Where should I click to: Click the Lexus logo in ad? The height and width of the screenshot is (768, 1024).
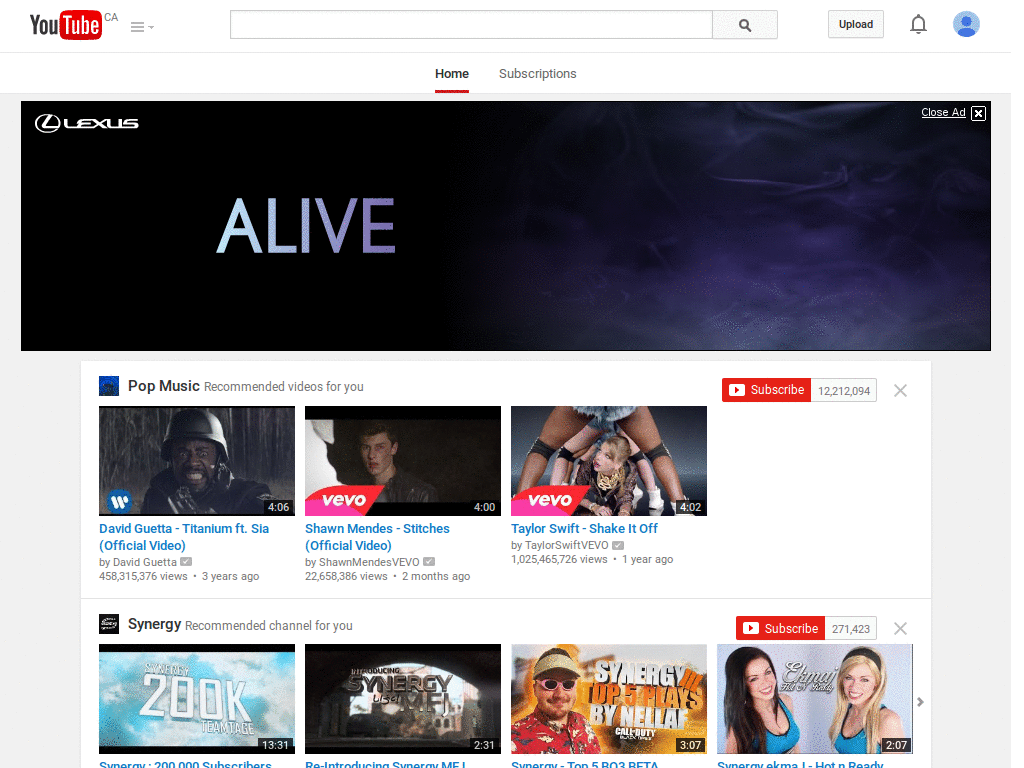87,123
